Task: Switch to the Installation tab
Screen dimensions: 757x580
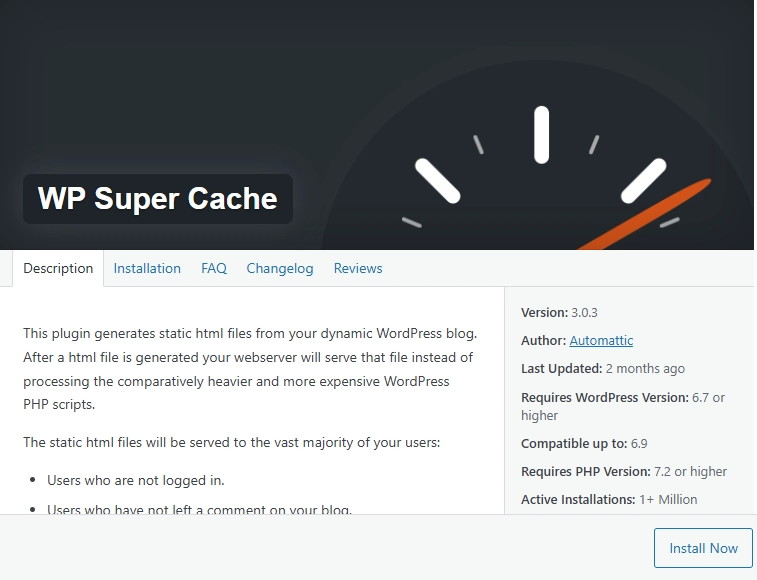Action: point(147,269)
